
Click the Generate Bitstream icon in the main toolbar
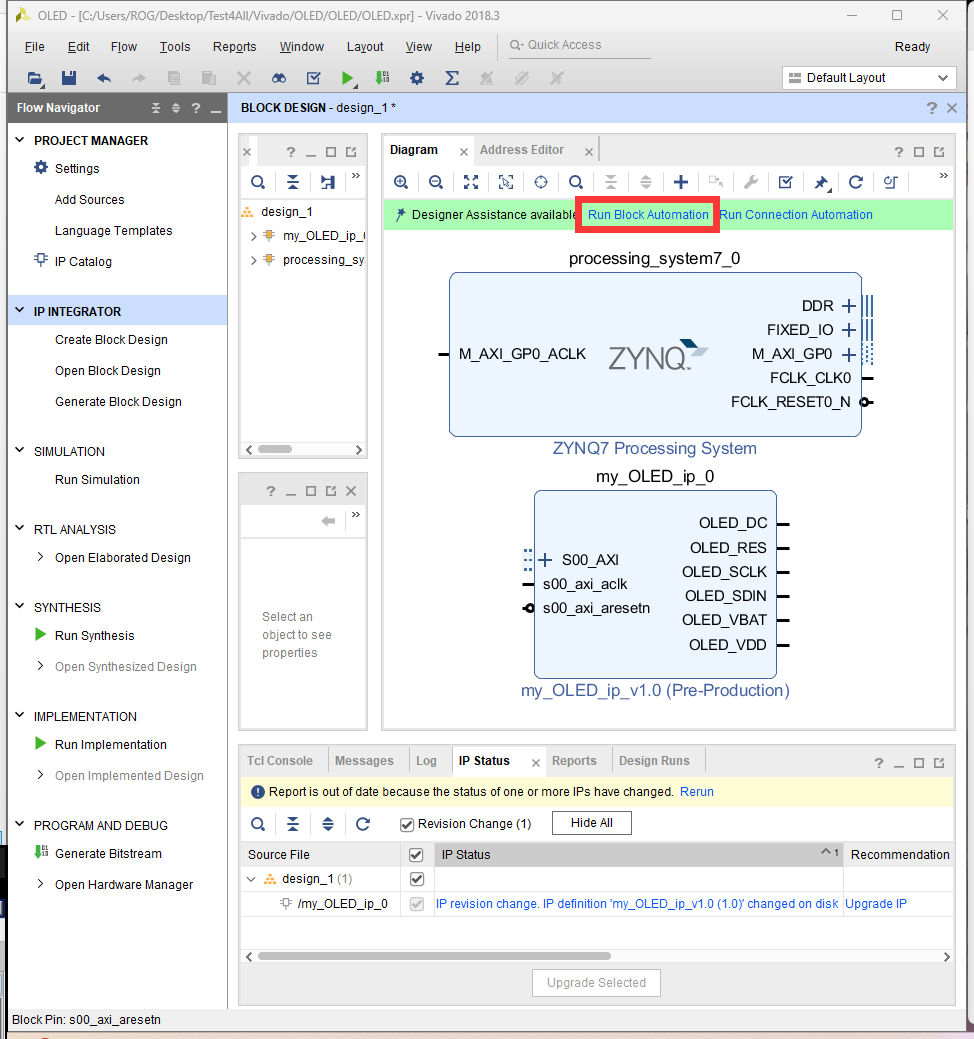pos(382,78)
